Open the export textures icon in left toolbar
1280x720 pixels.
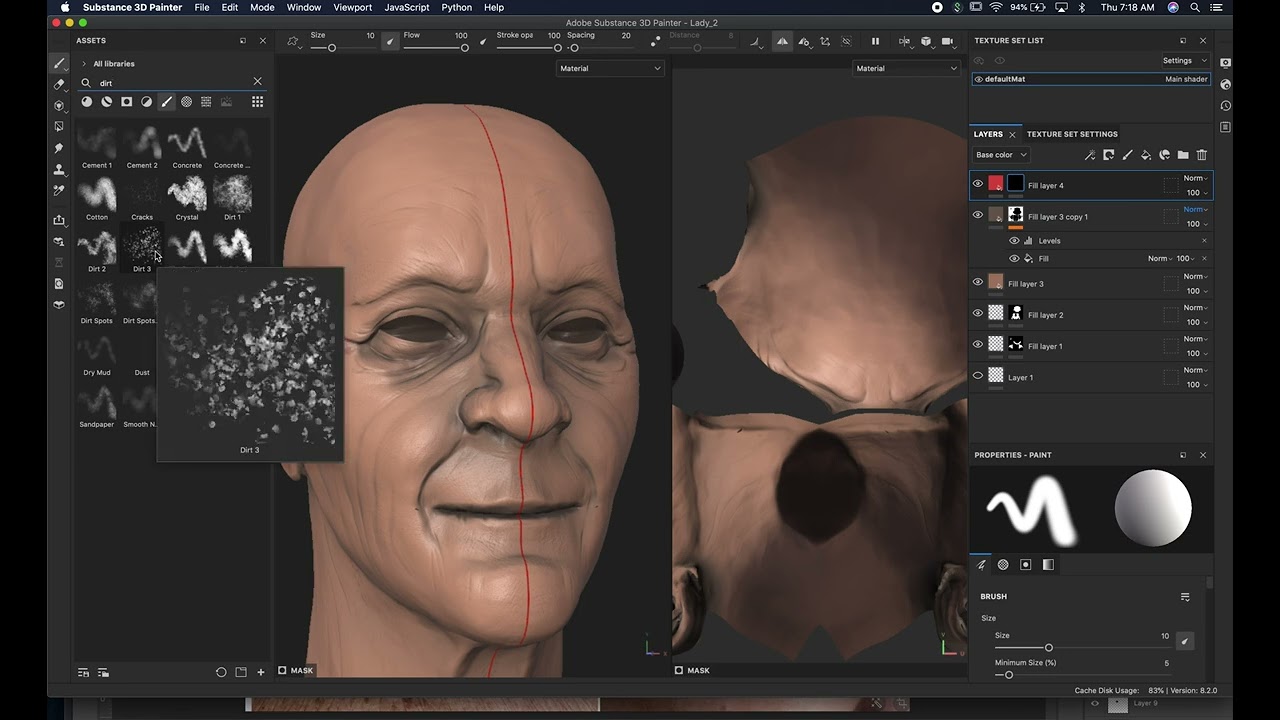(59, 220)
